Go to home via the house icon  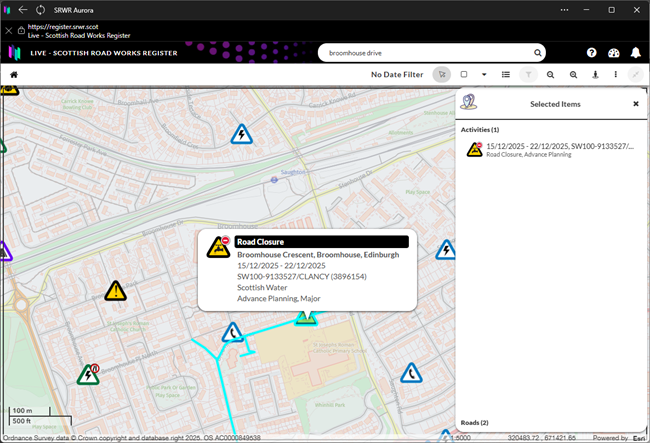[x=14, y=75]
